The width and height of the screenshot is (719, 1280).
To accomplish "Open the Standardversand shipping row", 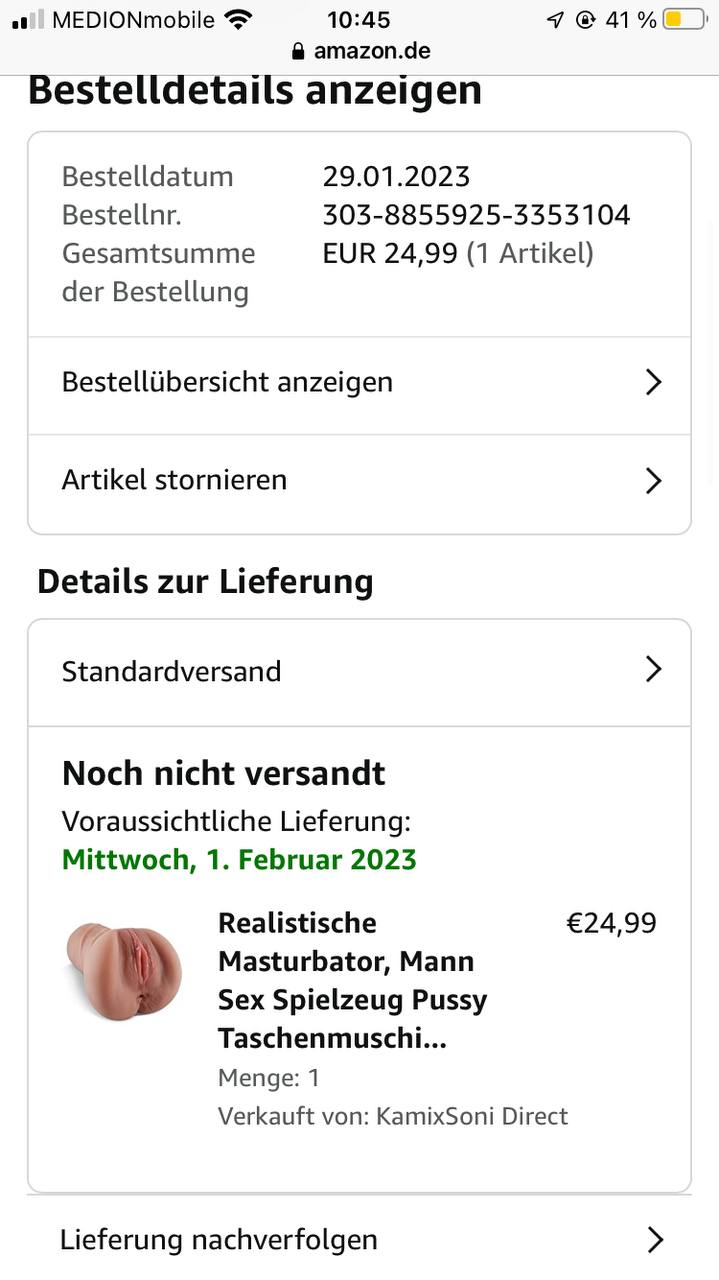I will 172,671.
